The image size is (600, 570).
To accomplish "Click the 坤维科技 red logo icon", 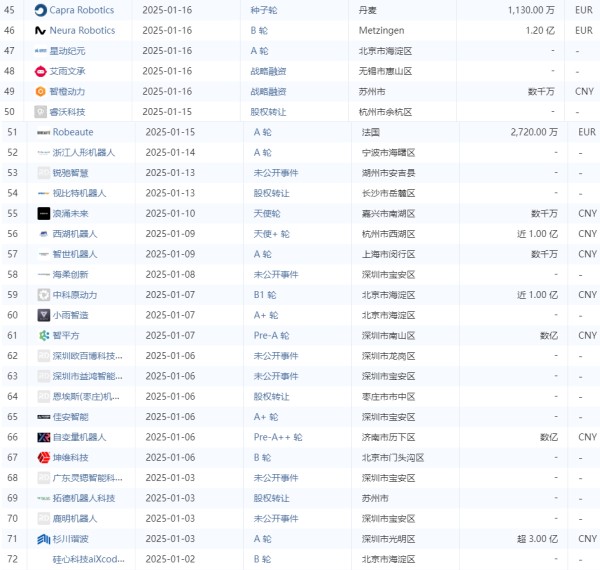I will point(44,457).
